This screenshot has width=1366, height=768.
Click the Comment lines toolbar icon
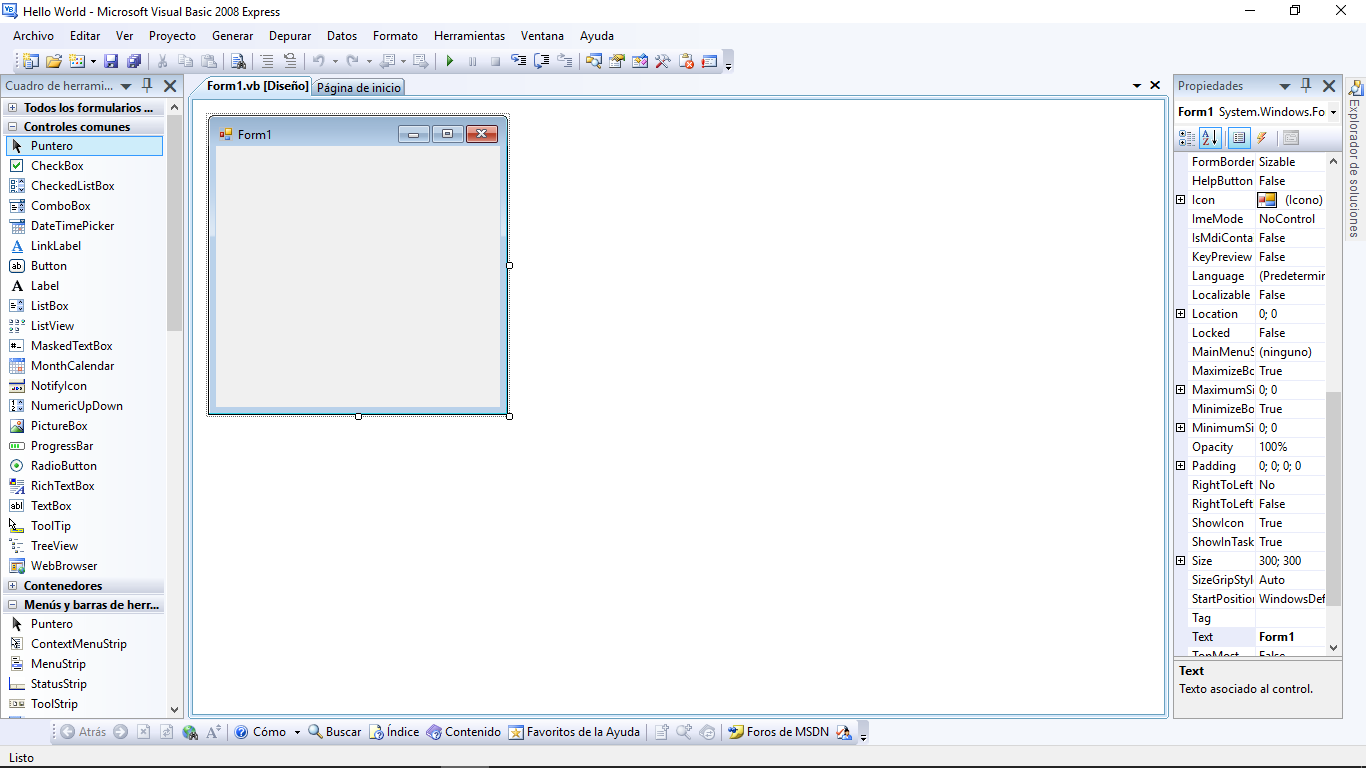pyautogui.click(x=267, y=61)
